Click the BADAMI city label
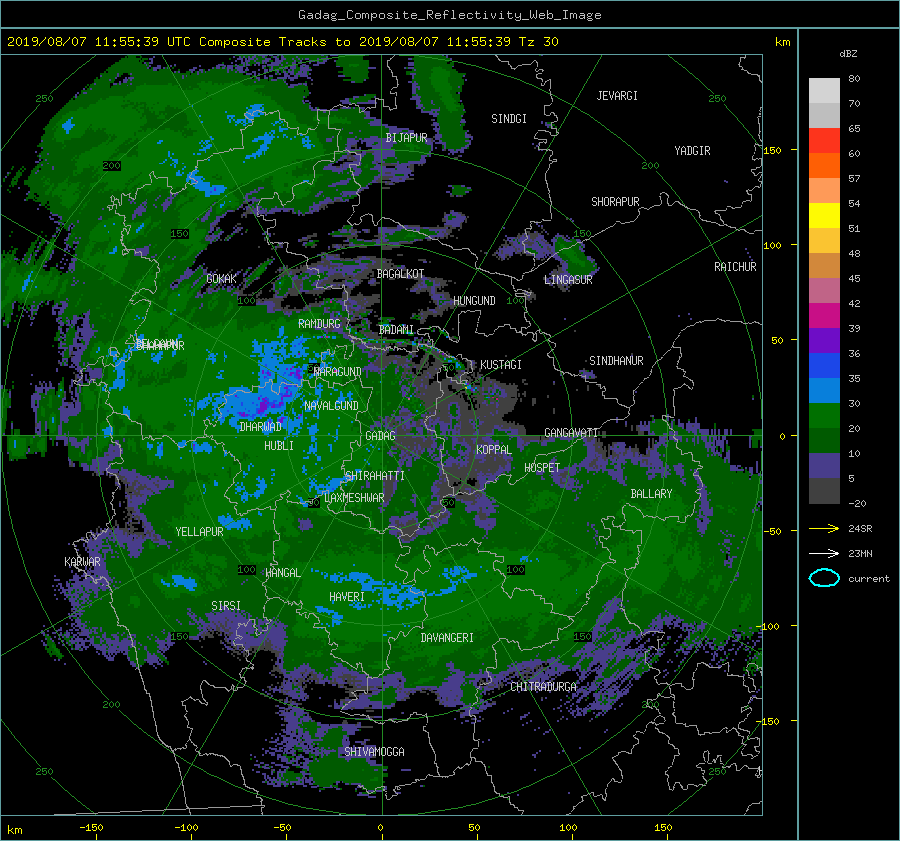 tap(396, 330)
